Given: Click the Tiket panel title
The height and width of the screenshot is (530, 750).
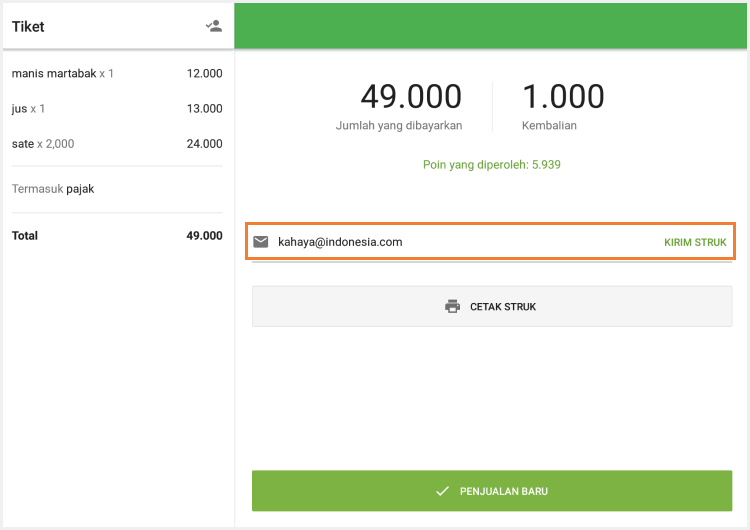Looking at the screenshot, I should [x=28, y=27].
